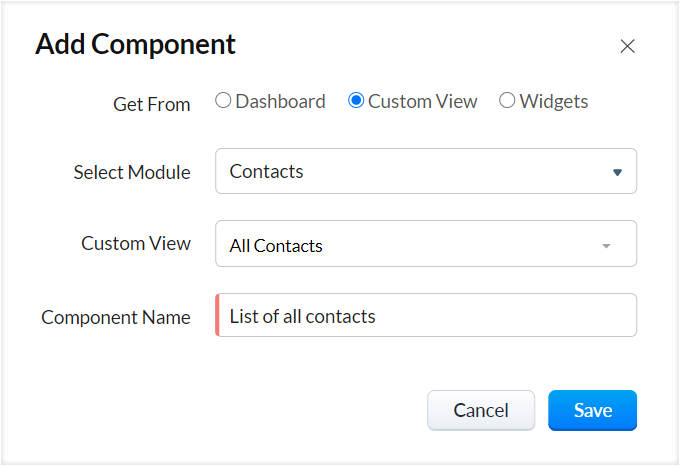The width and height of the screenshot is (680, 466).
Task: Click the "Get From" field label
Action: [x=152, y=104]
